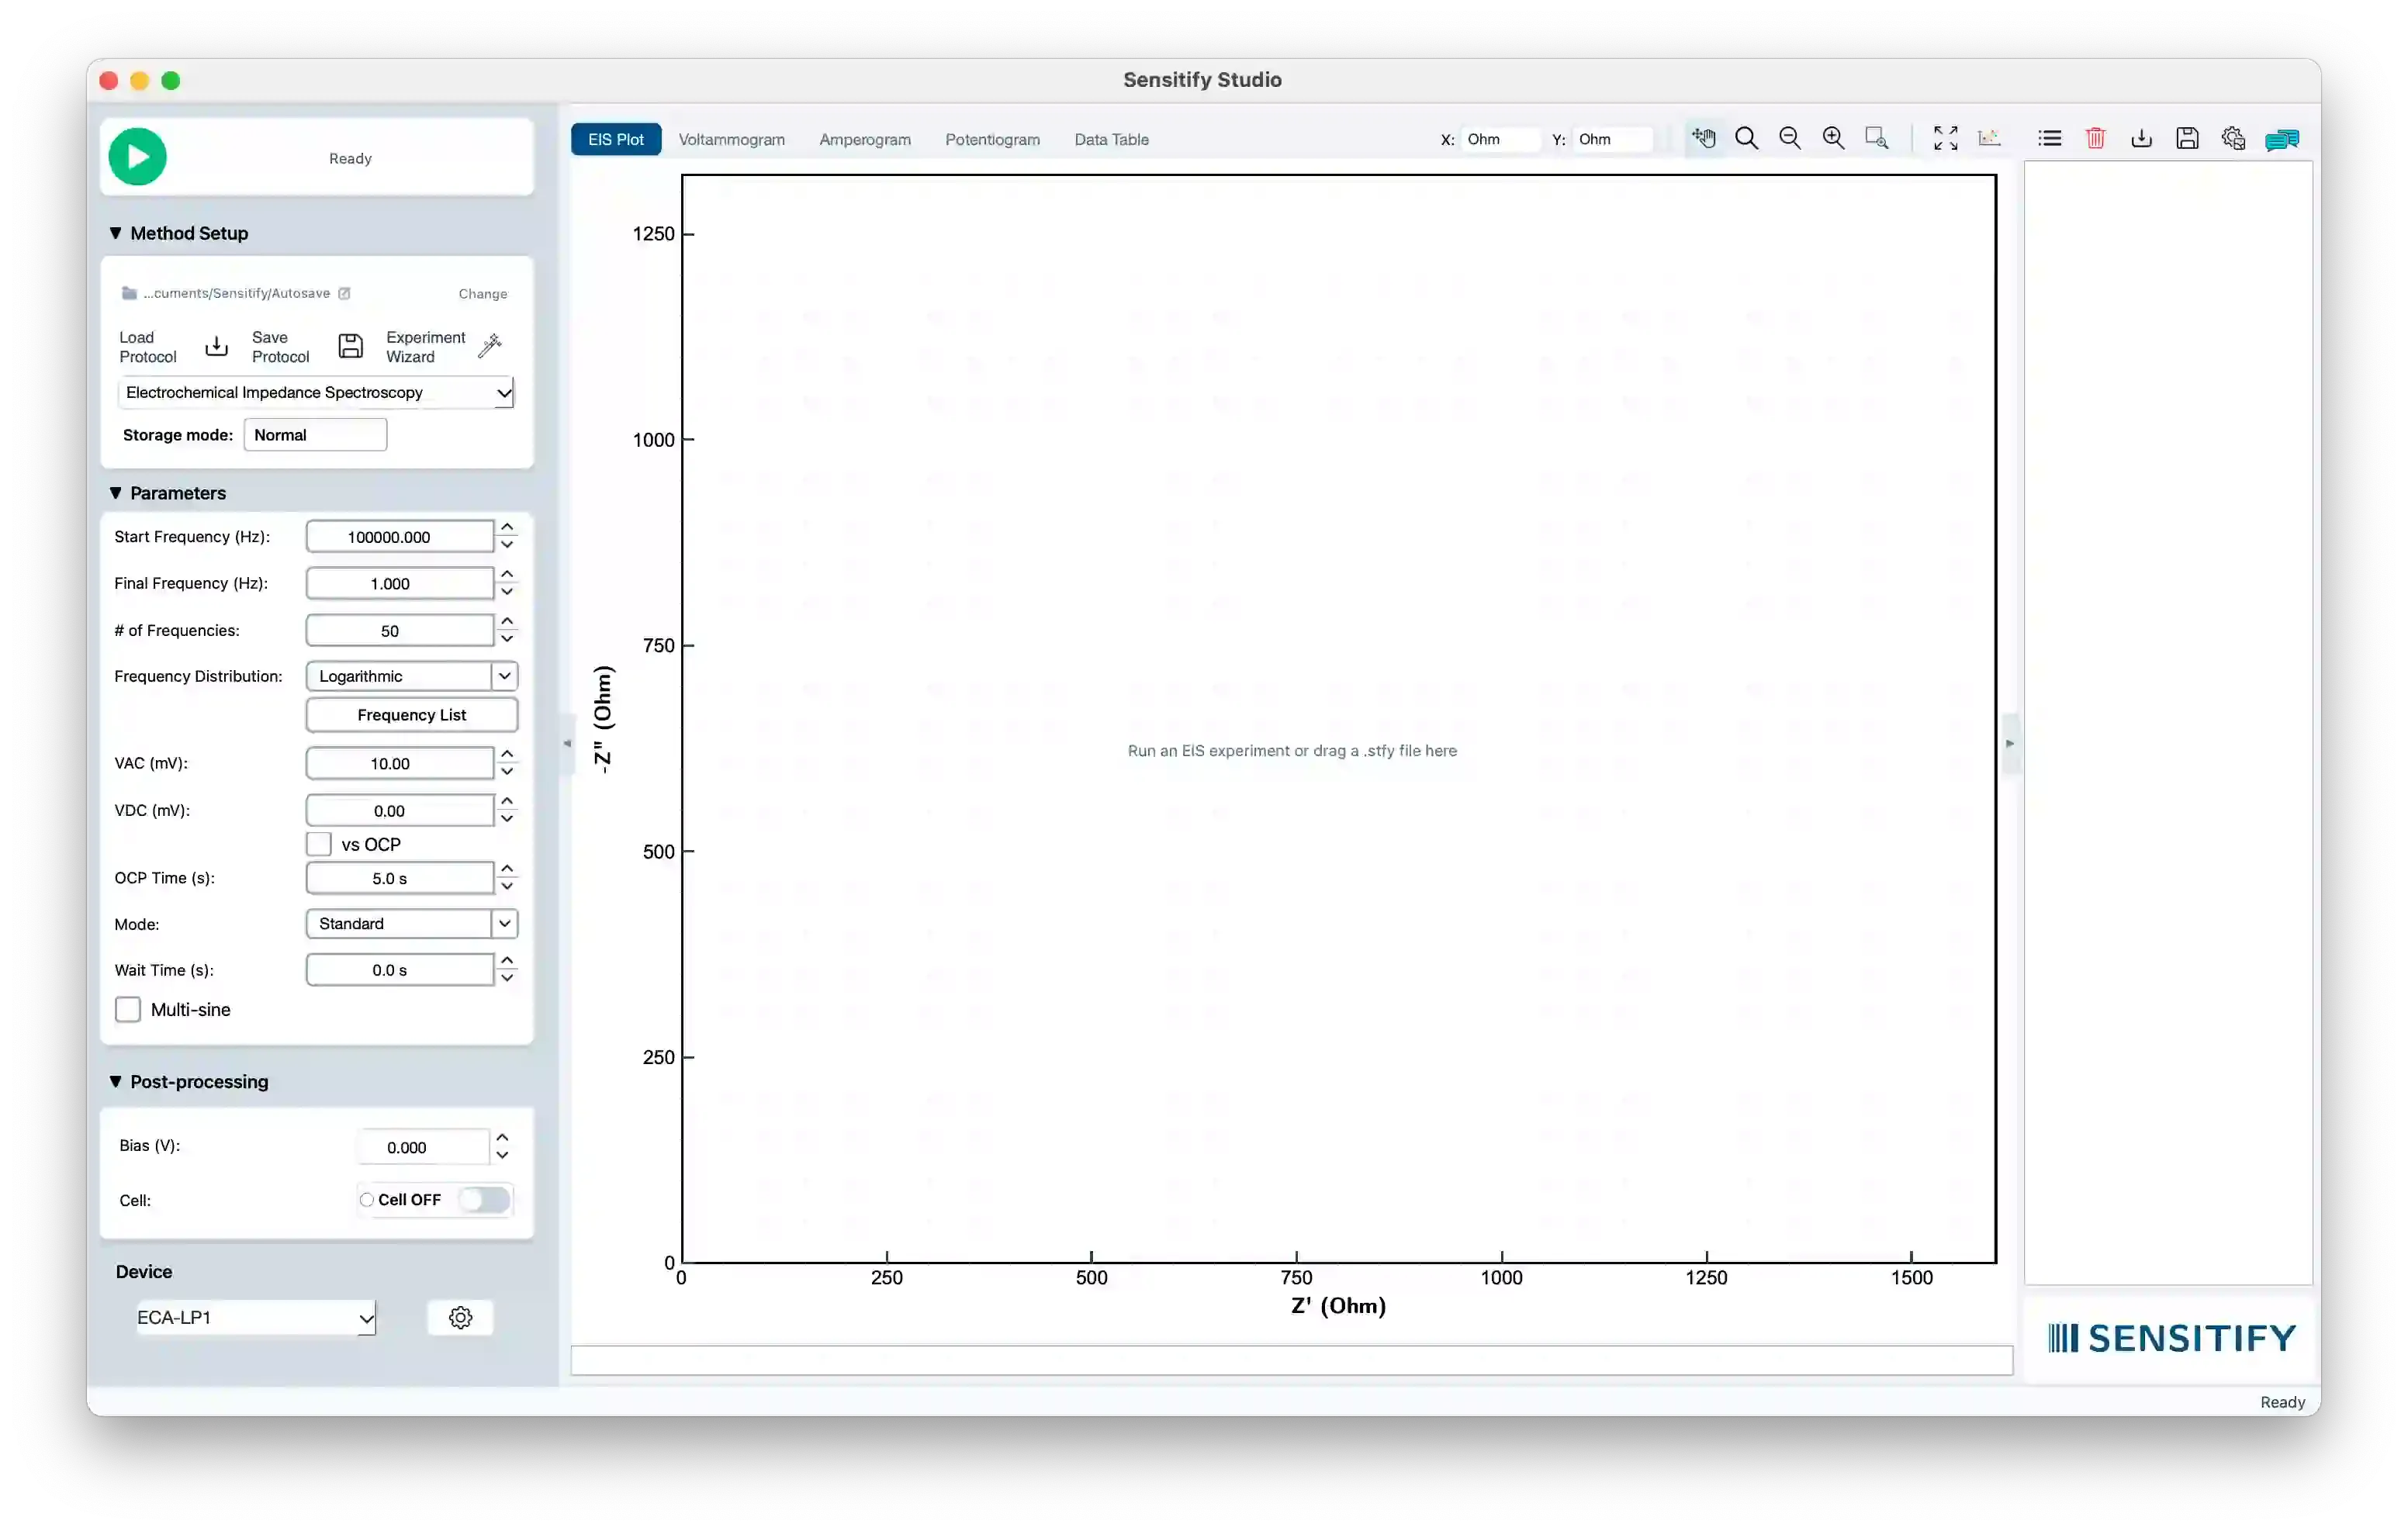Increase the VDC (mV) stepper
Viewport: 2408px width, 1531px height.
click(507, 802)
